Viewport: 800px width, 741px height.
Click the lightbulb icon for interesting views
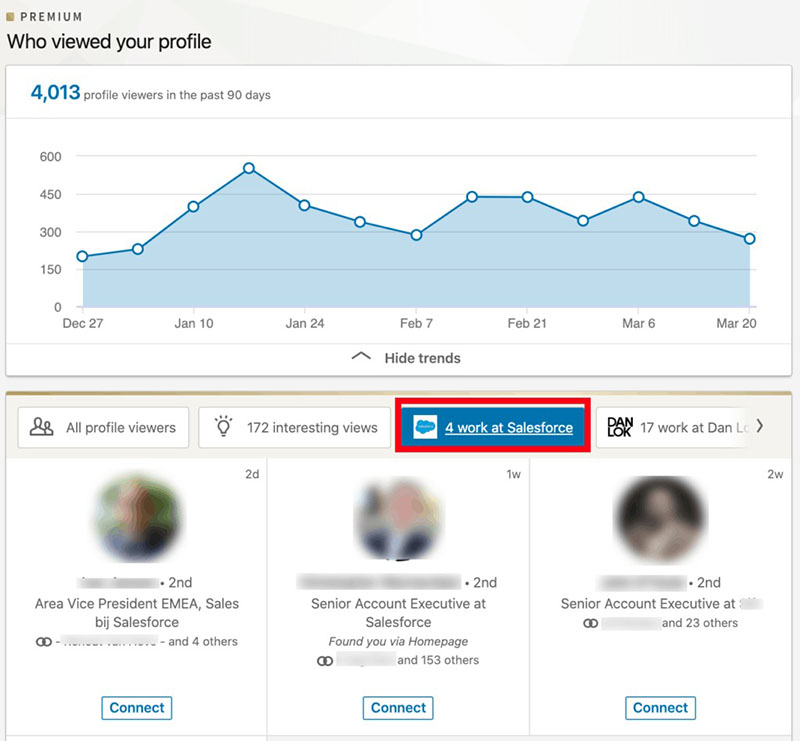[x=223, y=426]
